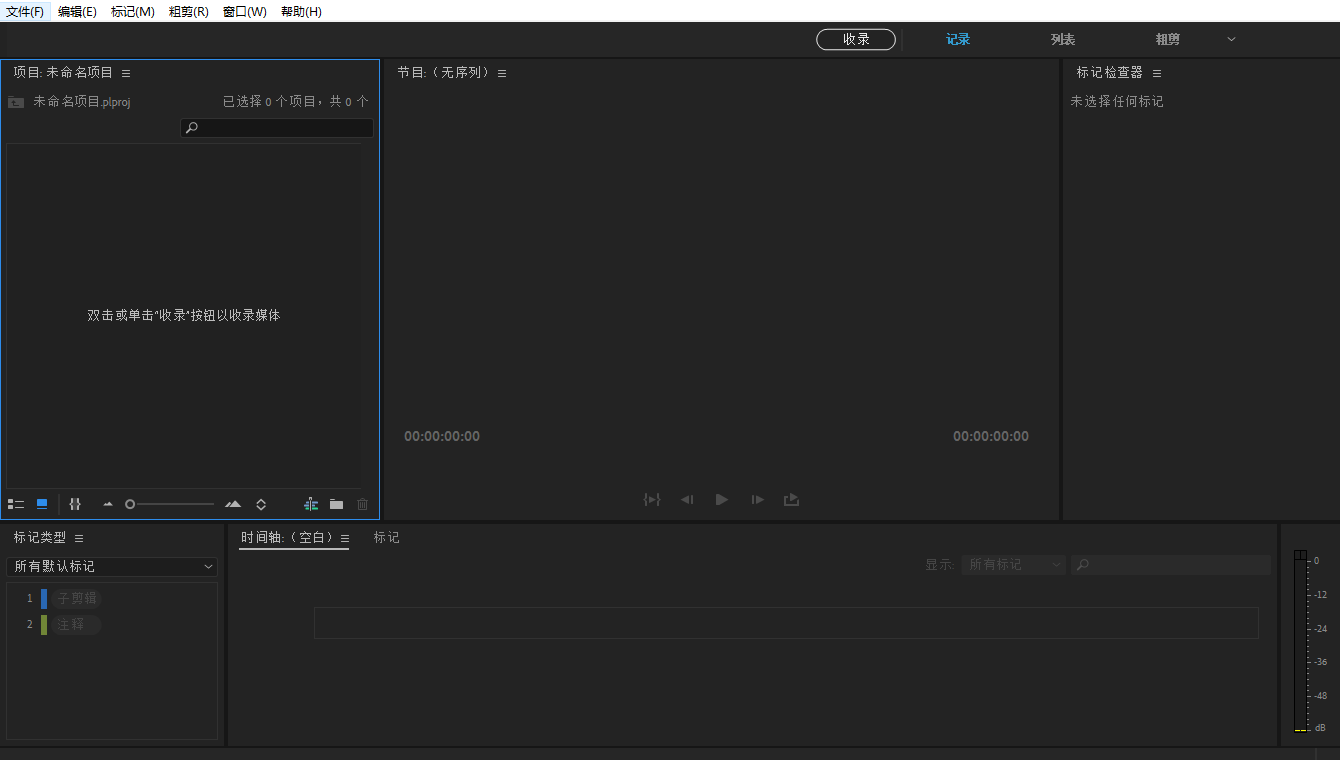The image size is (1340, 760).
Task: Click the curly-braces icon in project panel toolbar
Action: [x=75, y=504]
